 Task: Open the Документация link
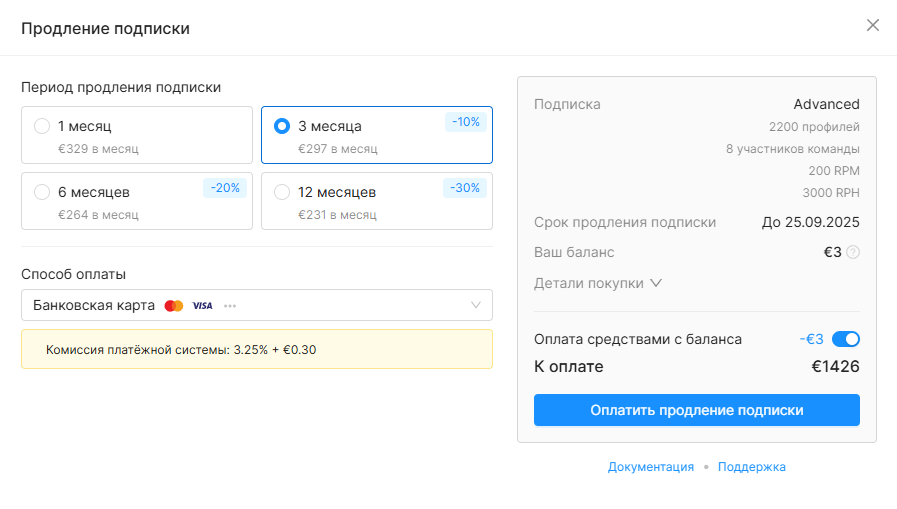650,467
